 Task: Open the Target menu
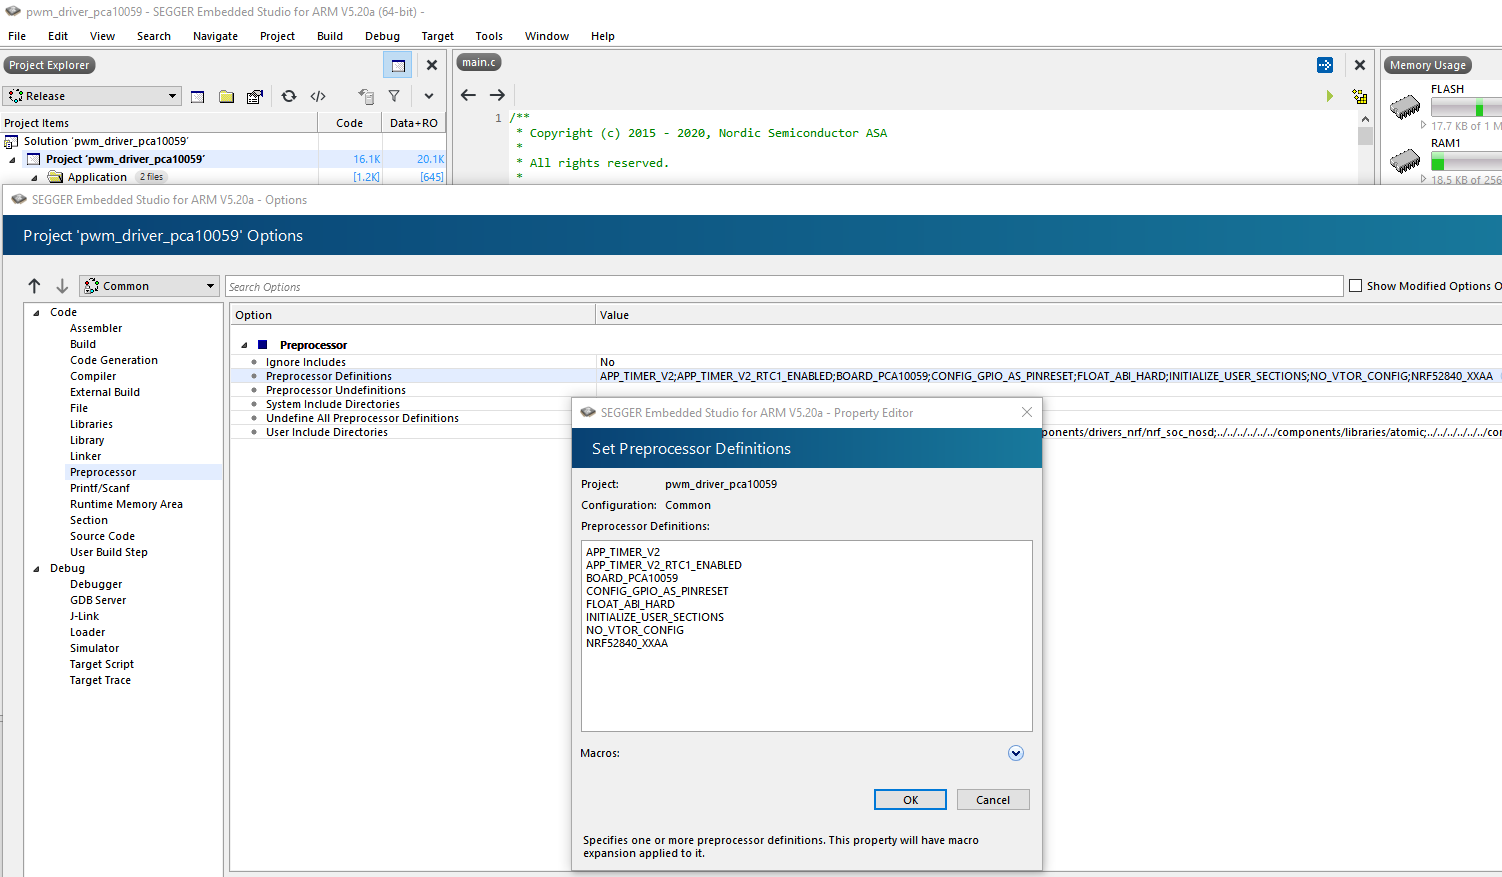point(437,36)
